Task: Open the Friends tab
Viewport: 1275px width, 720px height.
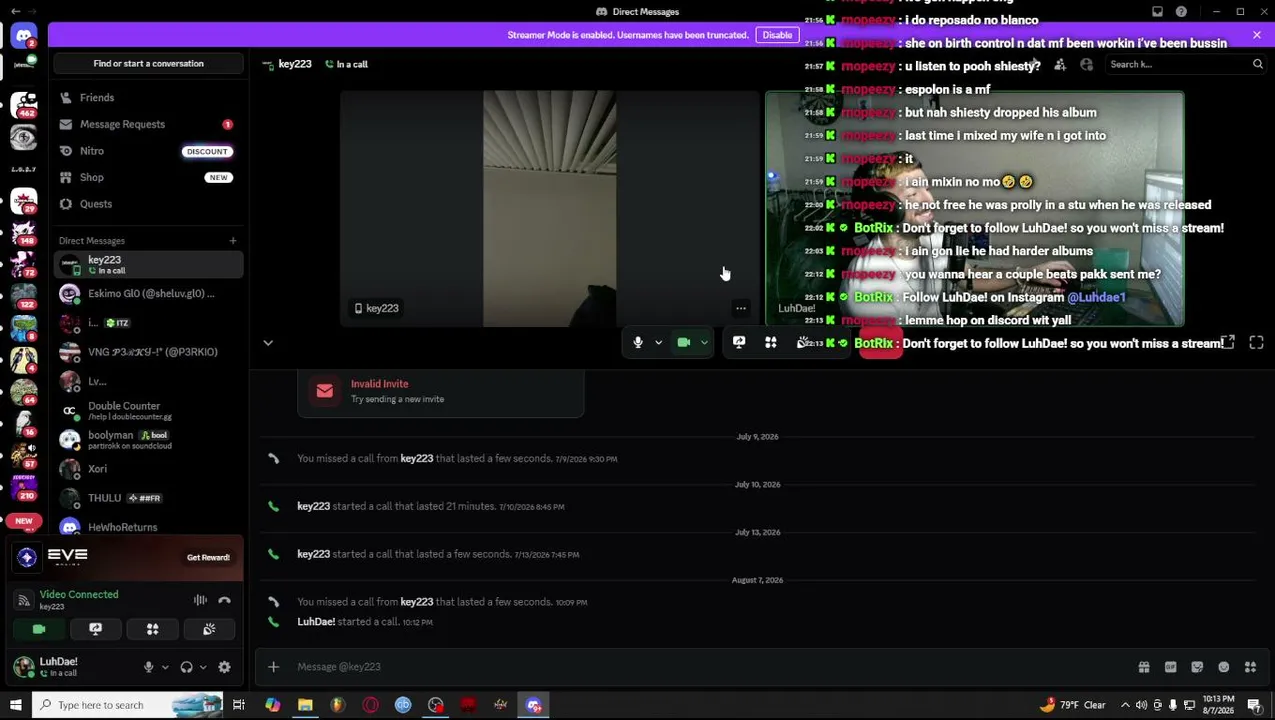Action: 148,98
